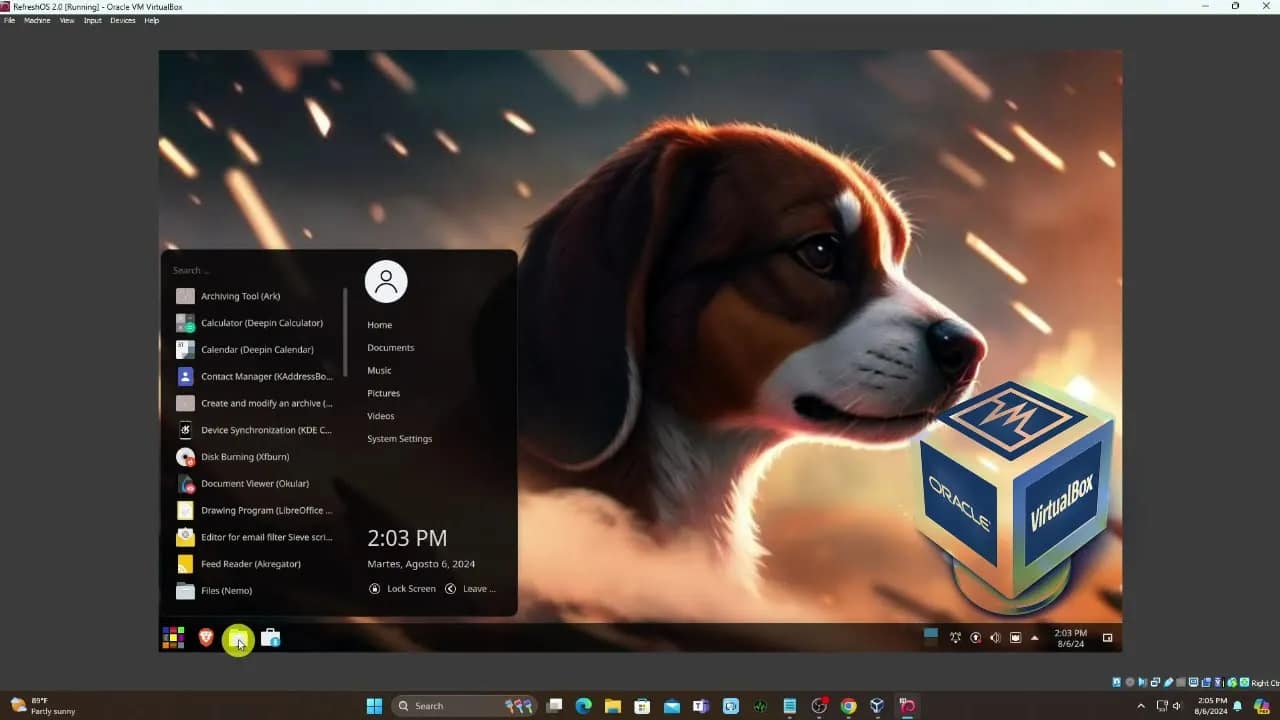This screenshot has height=720, width=1280.
Task: Click the red shield icon on the panel
Action: 205,637
